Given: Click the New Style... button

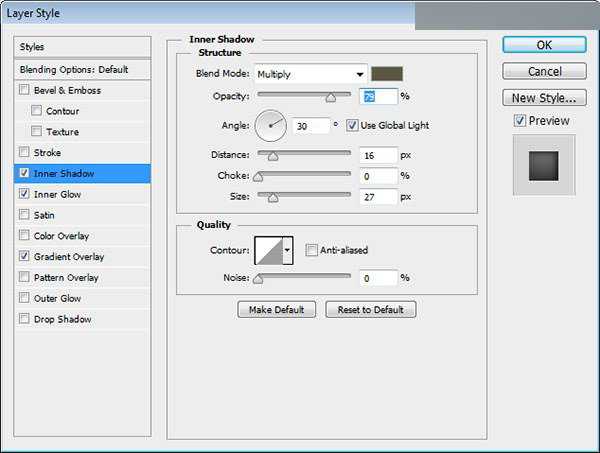Looking at the screenshot, I should (543, 98).
